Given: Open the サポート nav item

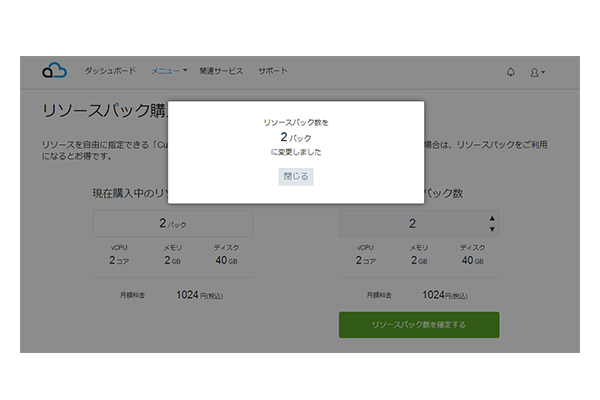Looking at the screenshot, I should point(272,71).
